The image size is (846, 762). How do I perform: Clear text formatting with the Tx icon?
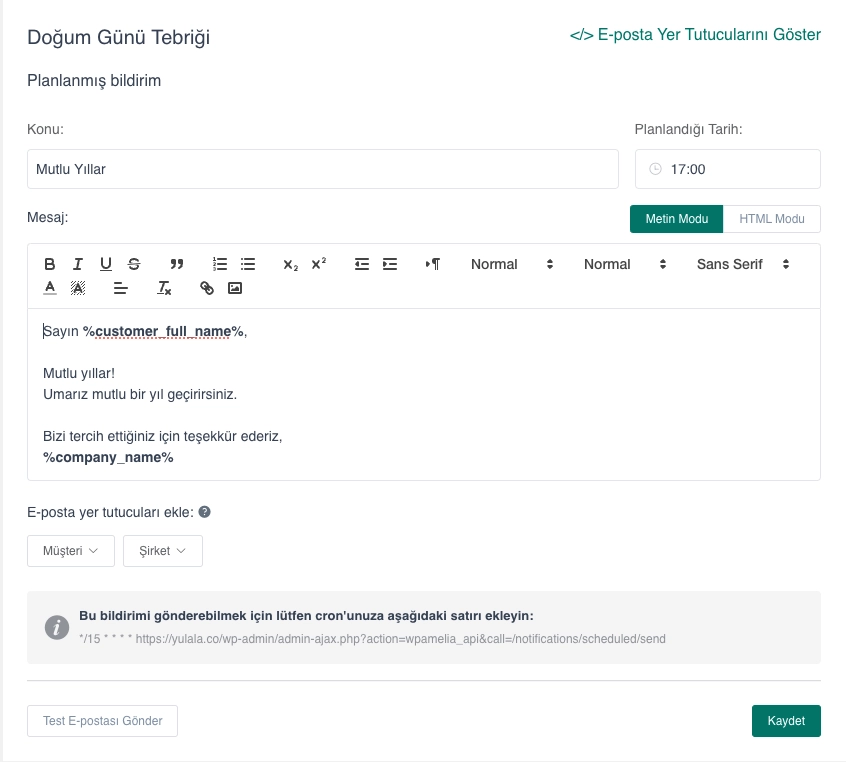pos(165,288)
